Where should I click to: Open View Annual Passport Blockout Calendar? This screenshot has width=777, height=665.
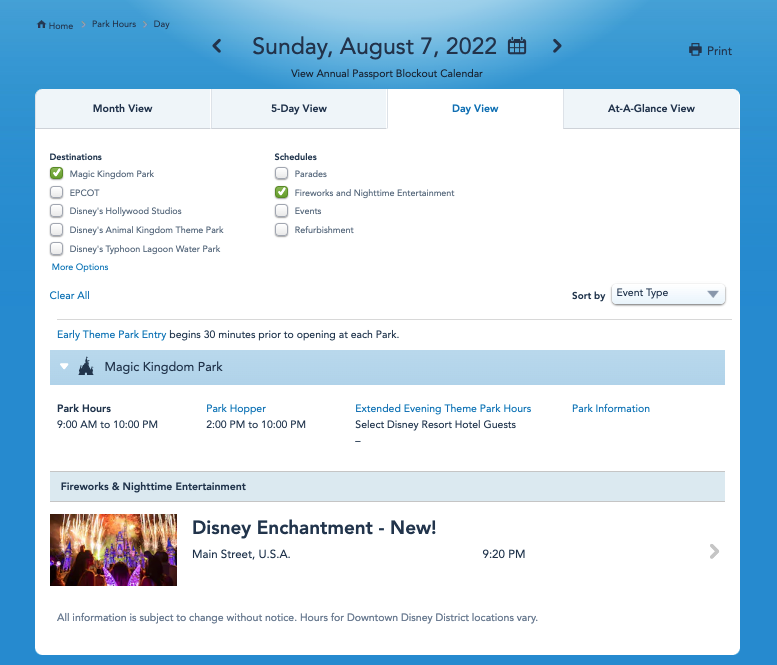click(387, 73)
